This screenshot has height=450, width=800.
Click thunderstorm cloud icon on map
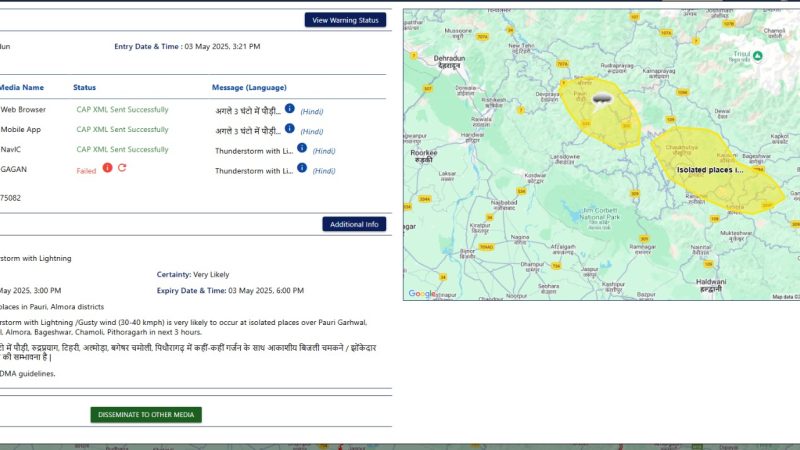602,99
